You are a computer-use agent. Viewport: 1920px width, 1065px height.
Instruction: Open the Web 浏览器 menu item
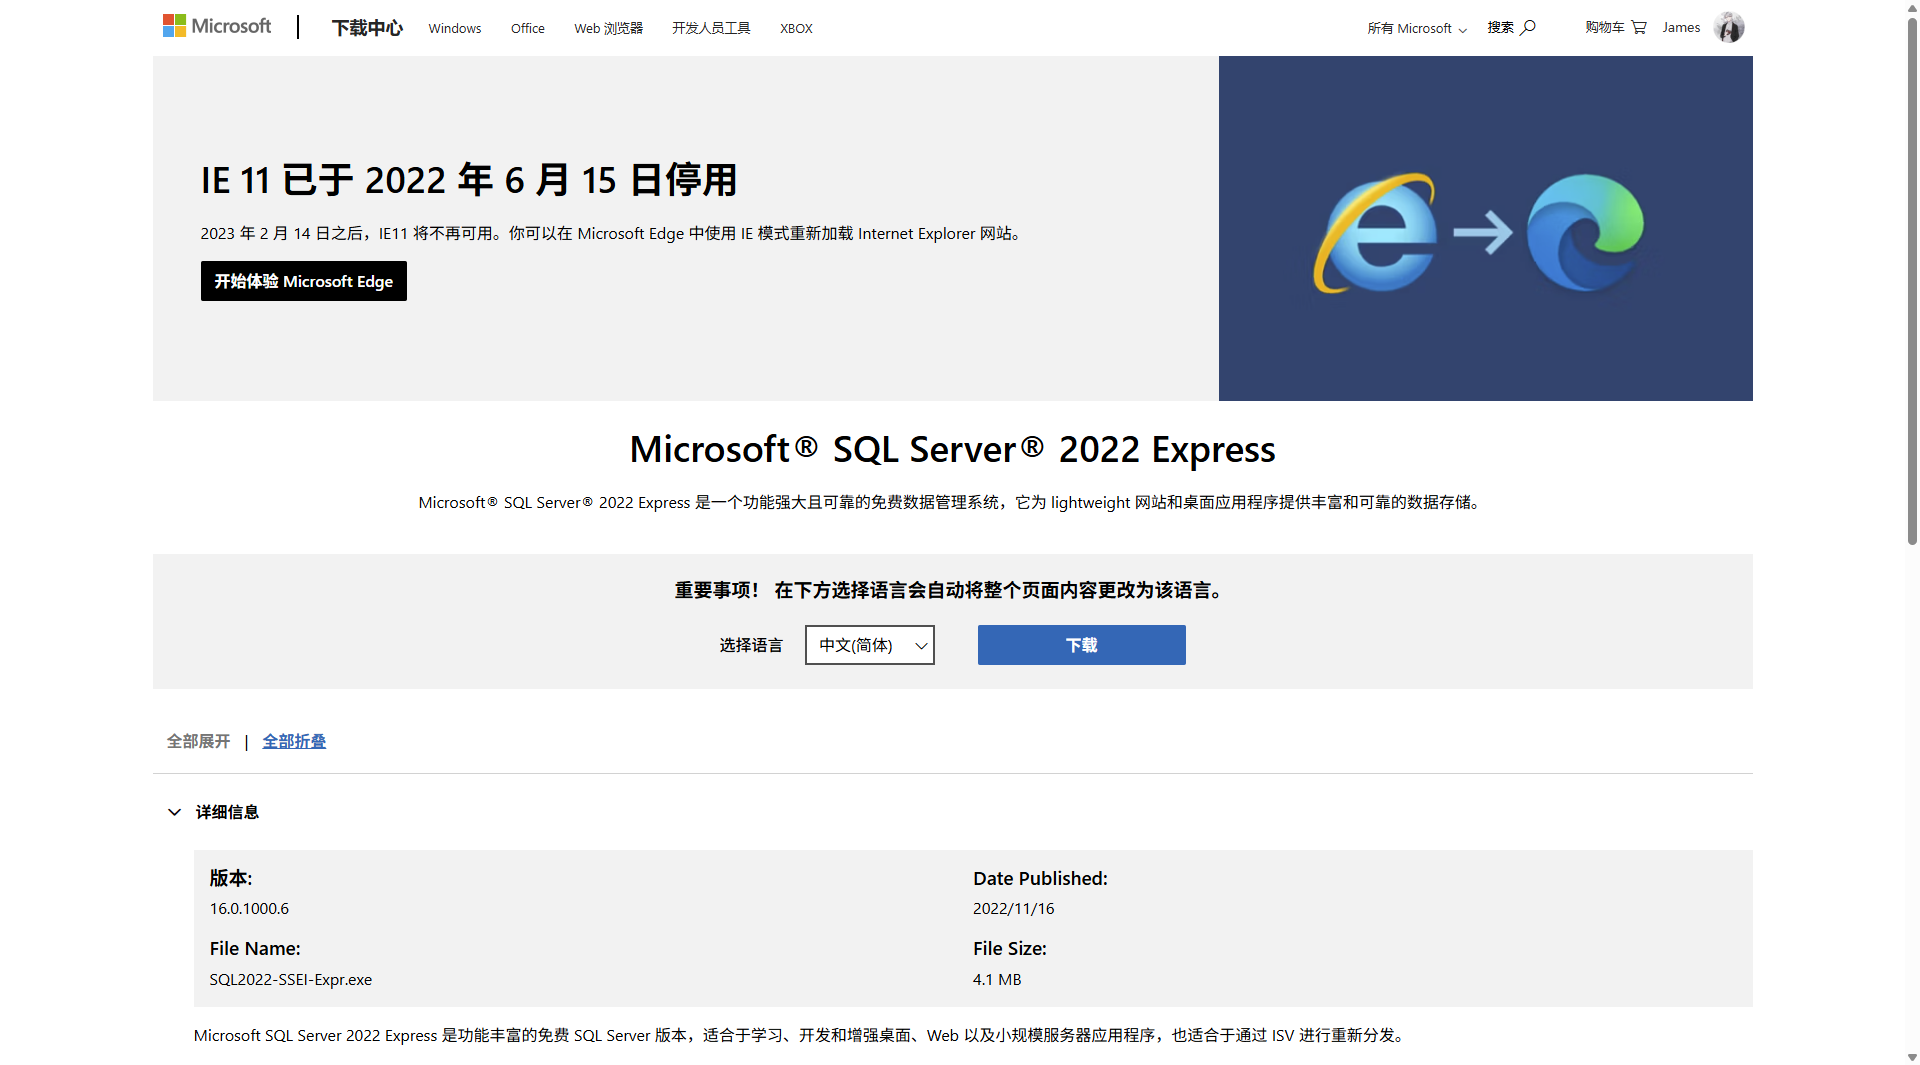click(608, 28)
